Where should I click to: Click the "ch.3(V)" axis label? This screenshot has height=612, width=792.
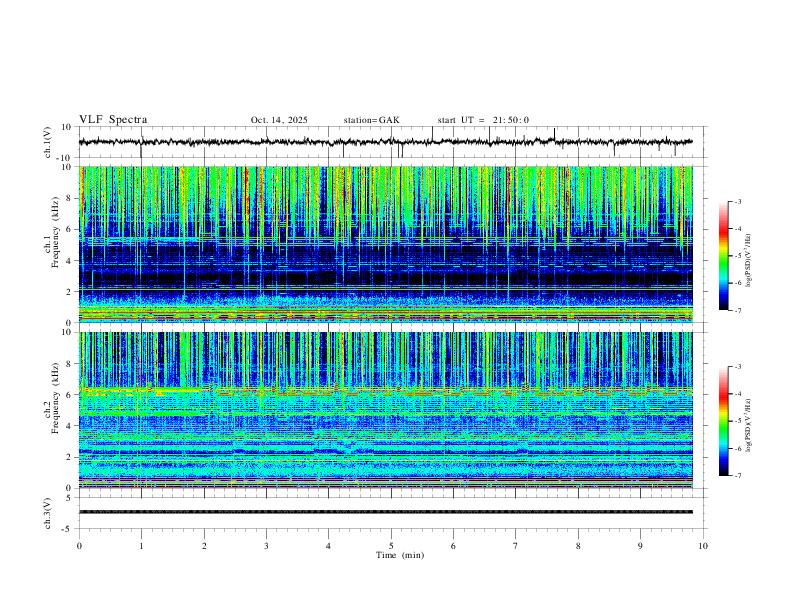[48, 513]
